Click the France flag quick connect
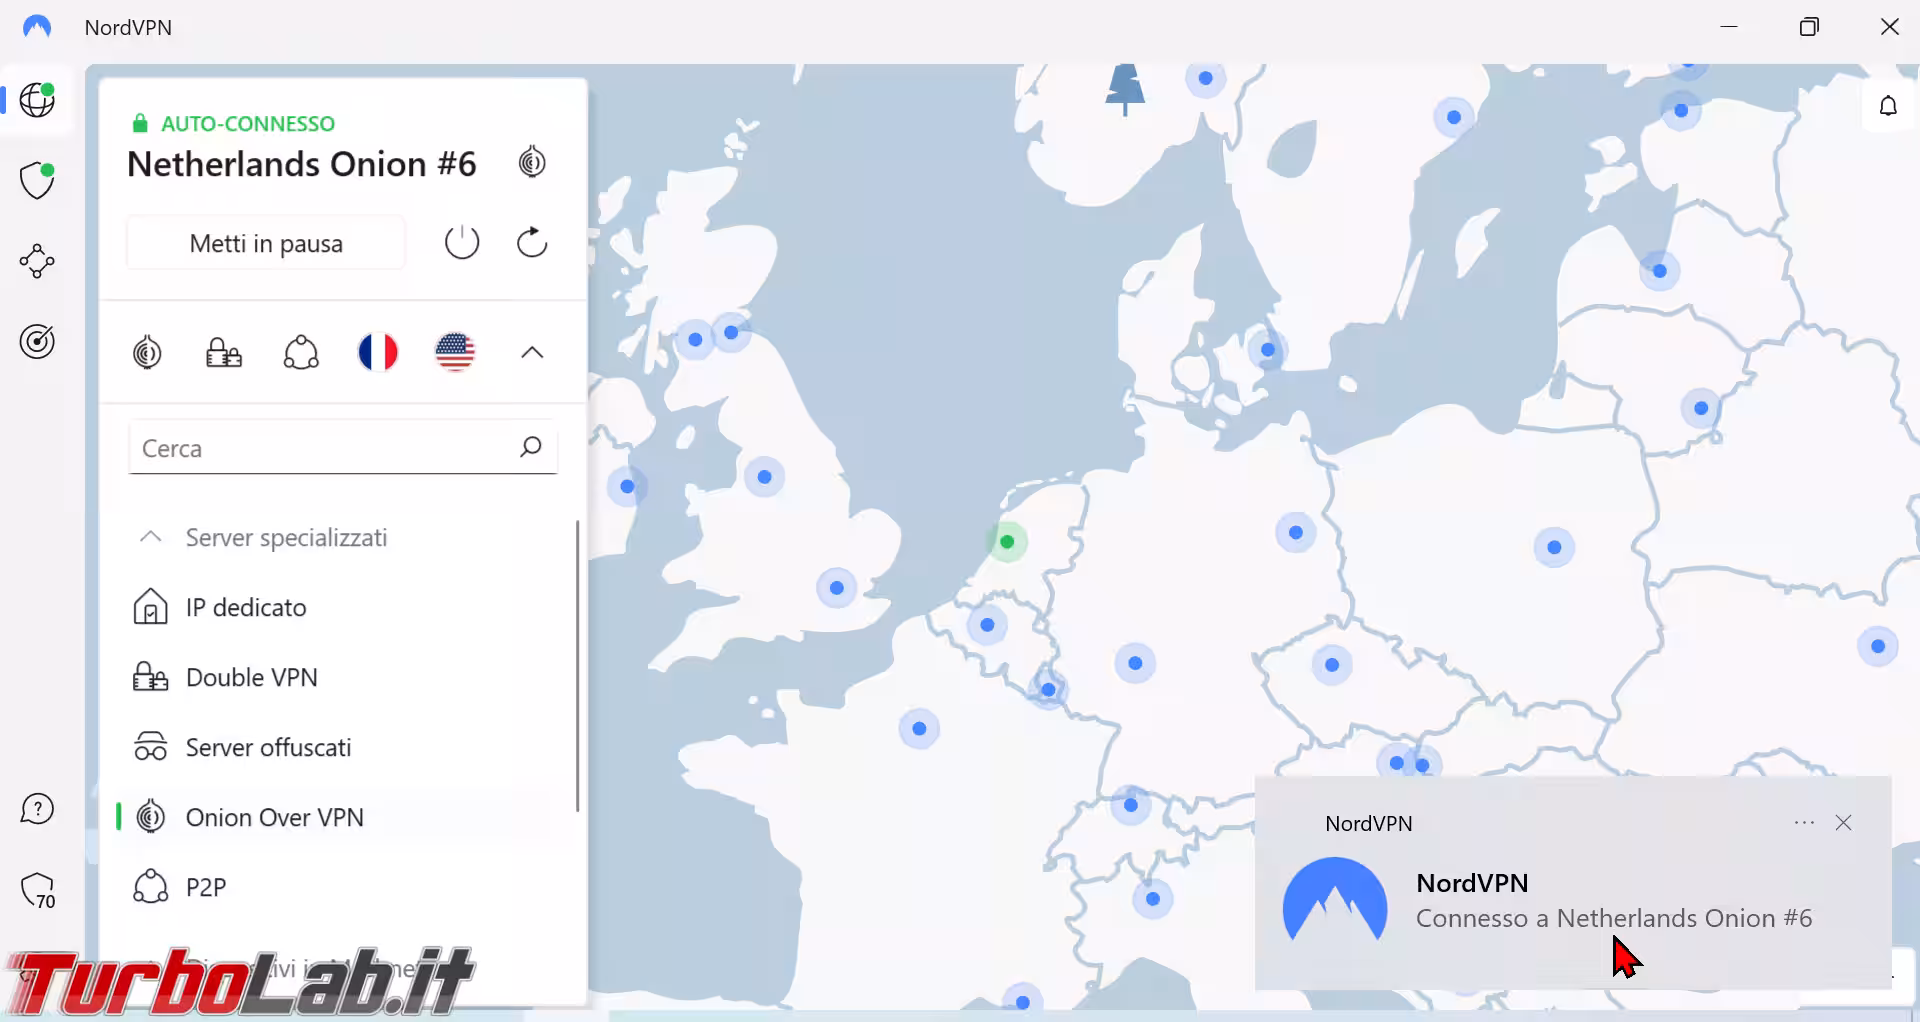Image resolution: width=1920 pixels, height=1022 pixels. [x=378, y=352]
